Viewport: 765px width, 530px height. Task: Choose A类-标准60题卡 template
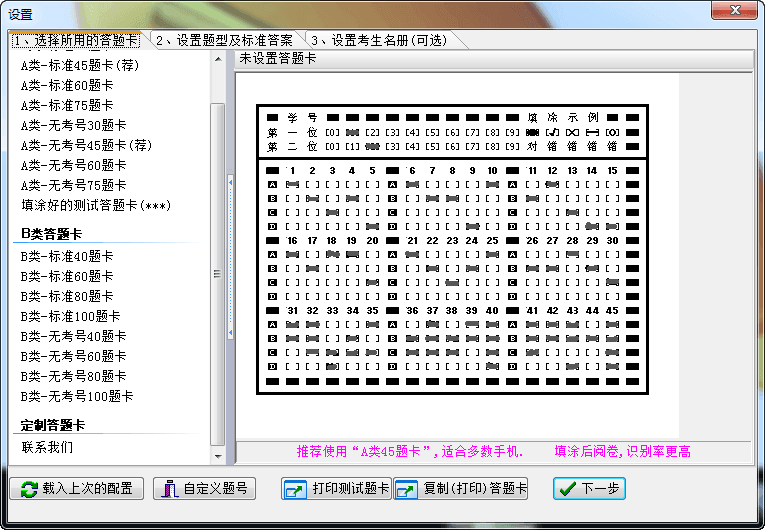pos(67,85)
